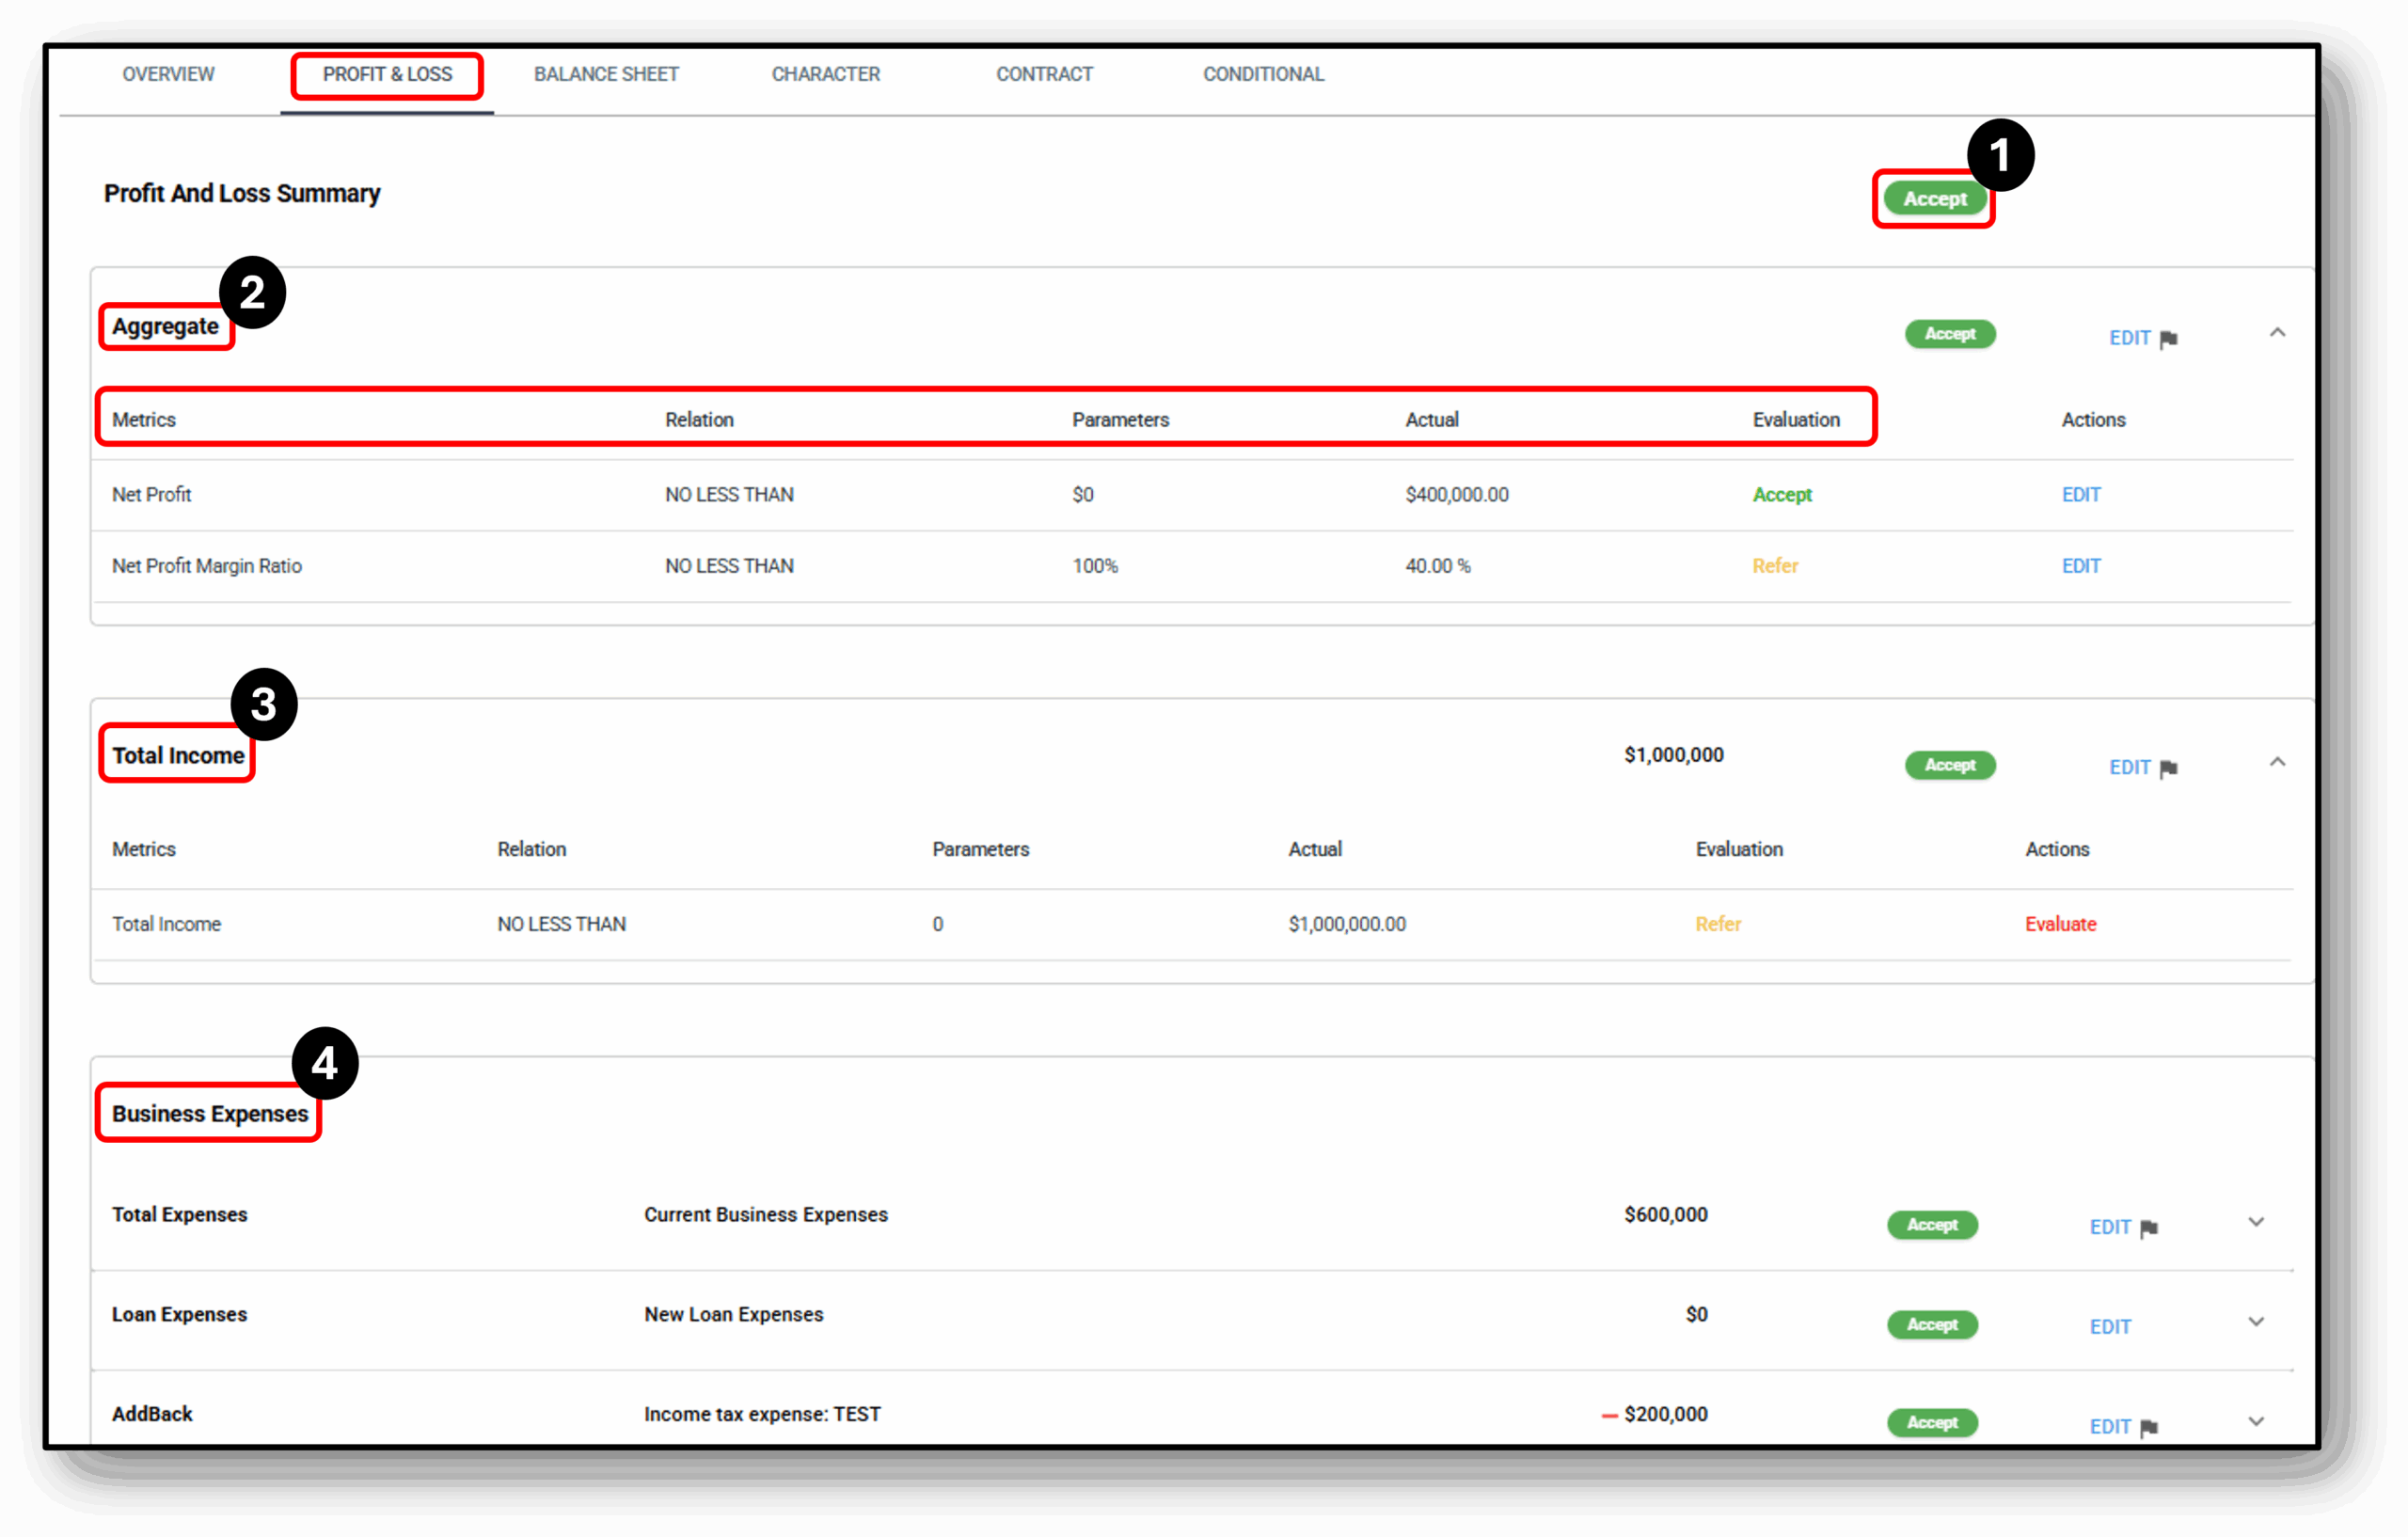Expand the Total Expenses row
The image size is (2408, 1537).
point(2256,1222)
